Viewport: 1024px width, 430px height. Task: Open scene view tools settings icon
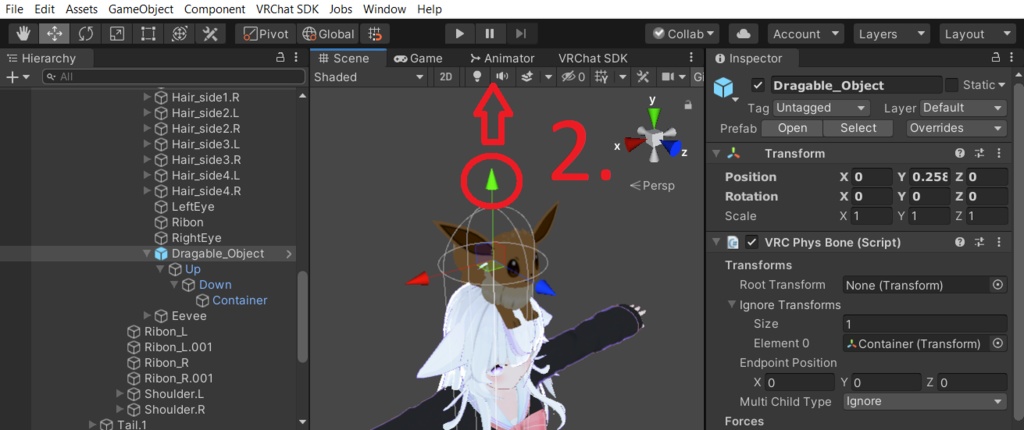[643, 77]
